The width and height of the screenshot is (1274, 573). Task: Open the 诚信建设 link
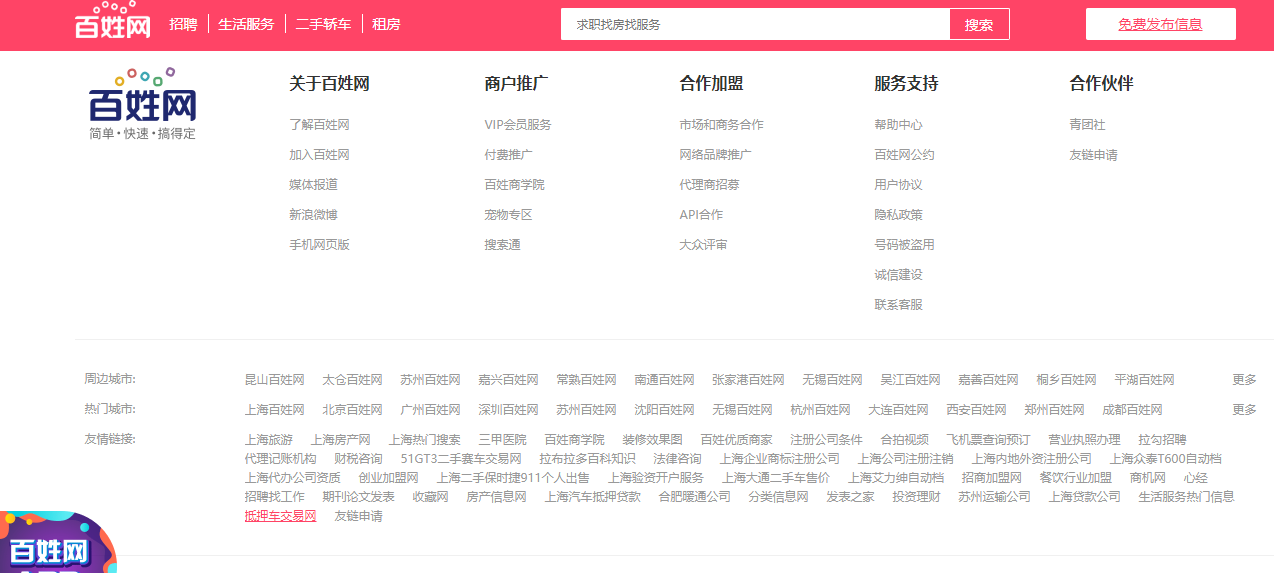pos(898,275)
